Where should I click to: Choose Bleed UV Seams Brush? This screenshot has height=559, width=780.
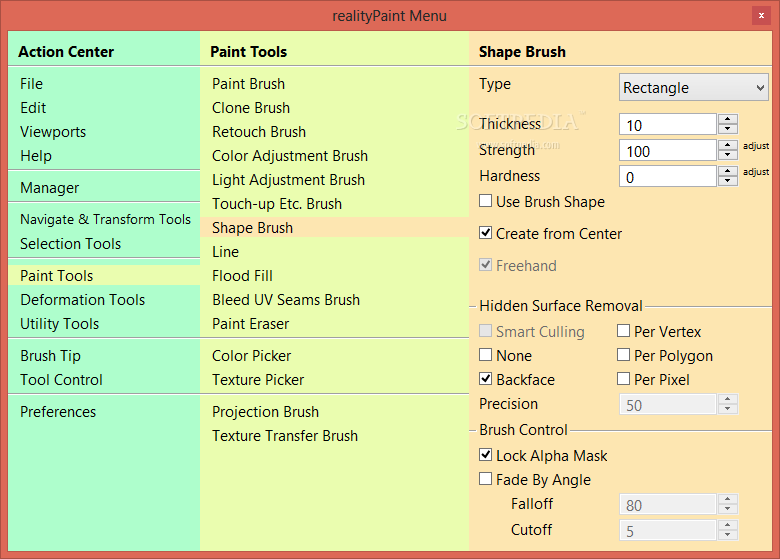(x=286, y=300)
